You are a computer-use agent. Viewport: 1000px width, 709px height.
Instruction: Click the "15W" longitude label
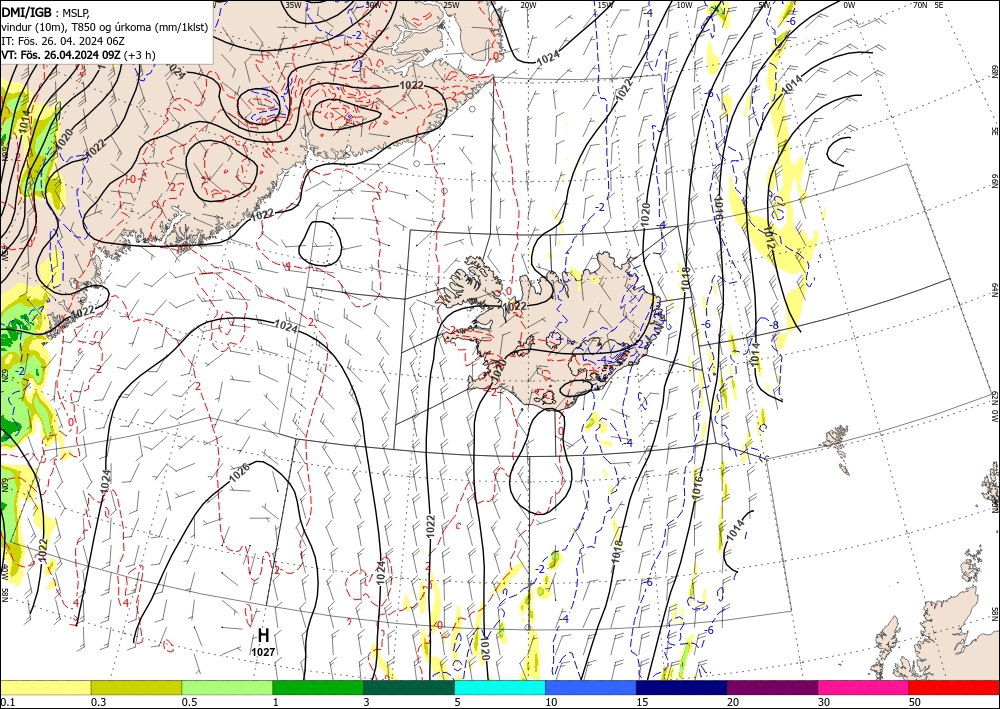605,5
